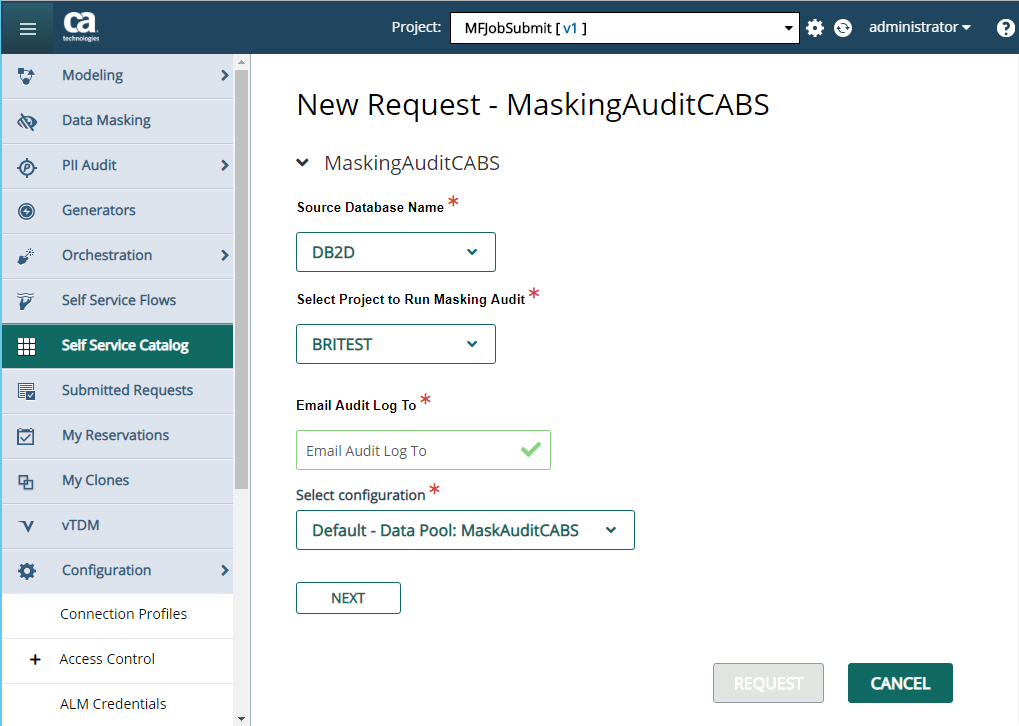Click the globe icon next to settings
This screenshot has height=726, width=1019.
(x=842, y=27)
